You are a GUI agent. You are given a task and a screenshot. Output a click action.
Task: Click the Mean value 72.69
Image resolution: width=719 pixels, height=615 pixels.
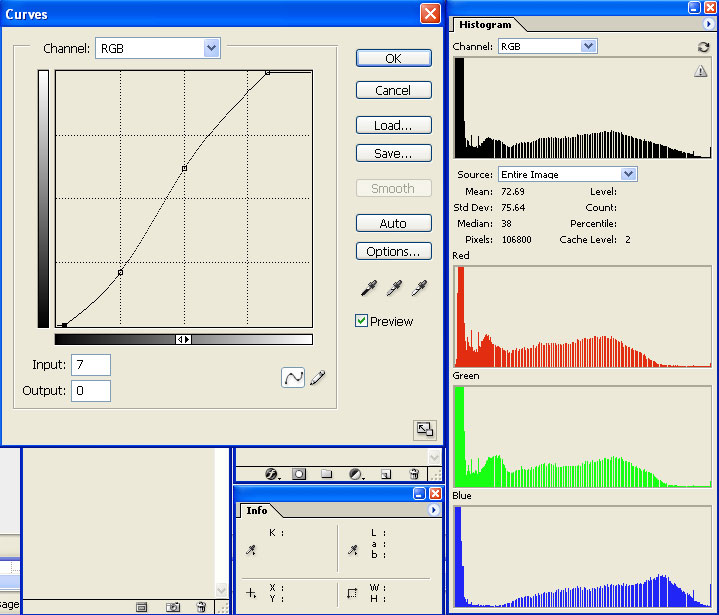tap(513, 192)
